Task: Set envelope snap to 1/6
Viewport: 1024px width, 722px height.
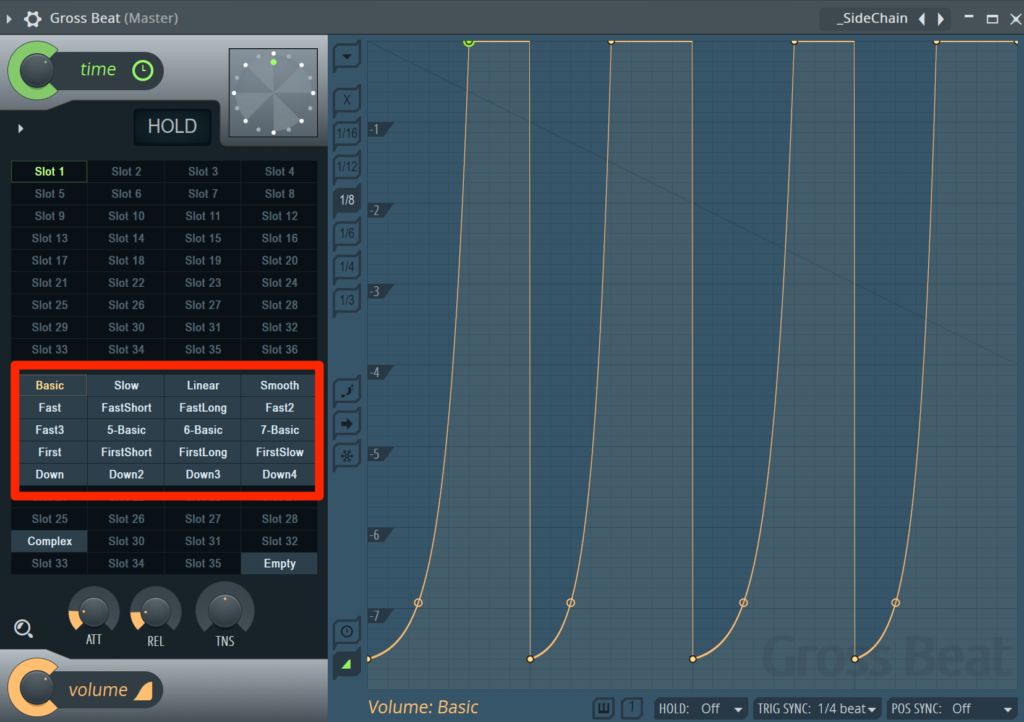Action: click(347, 233)
